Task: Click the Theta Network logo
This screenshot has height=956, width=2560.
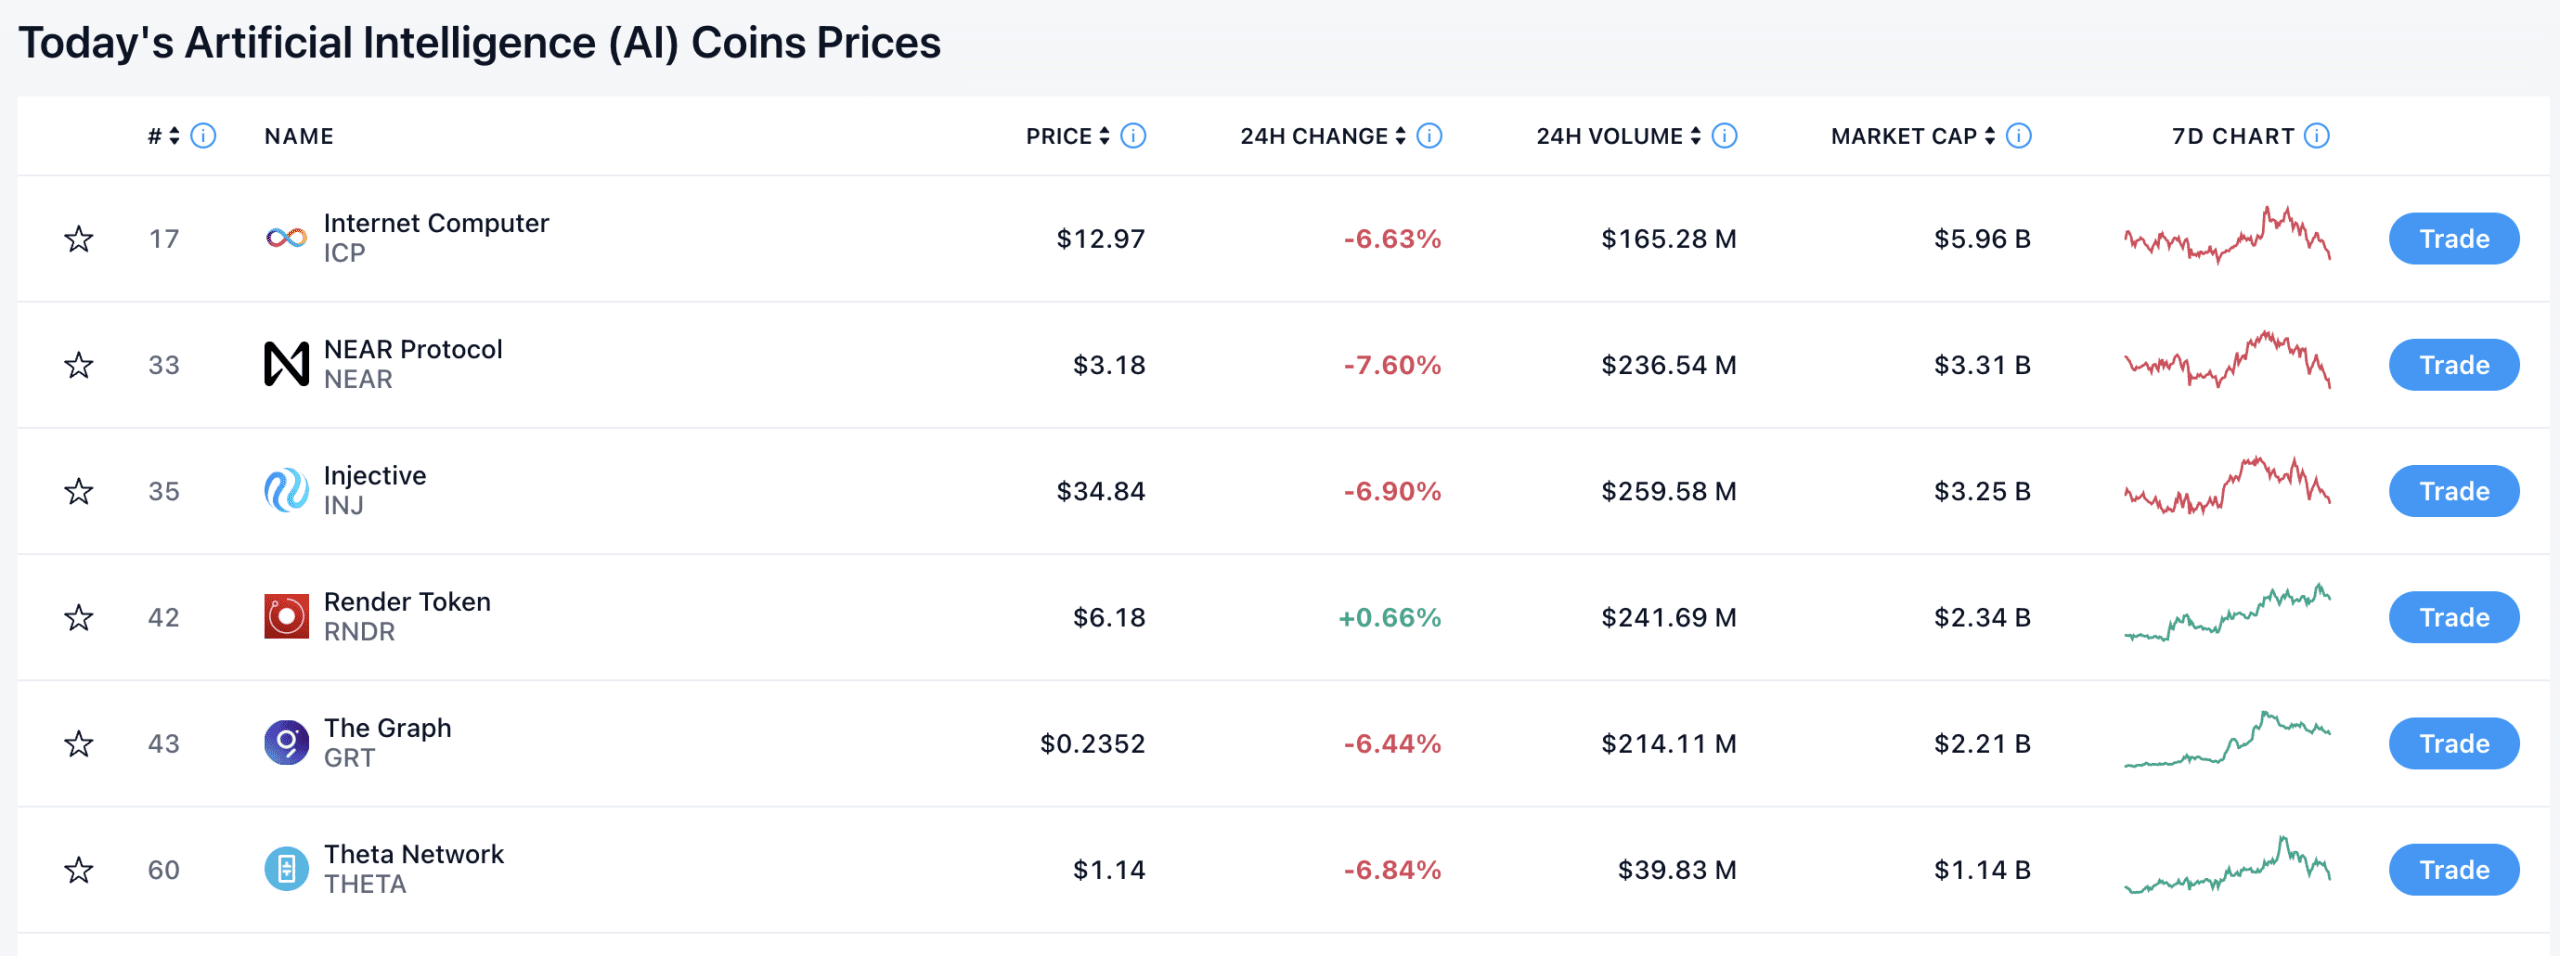Action: click(286, 869)
